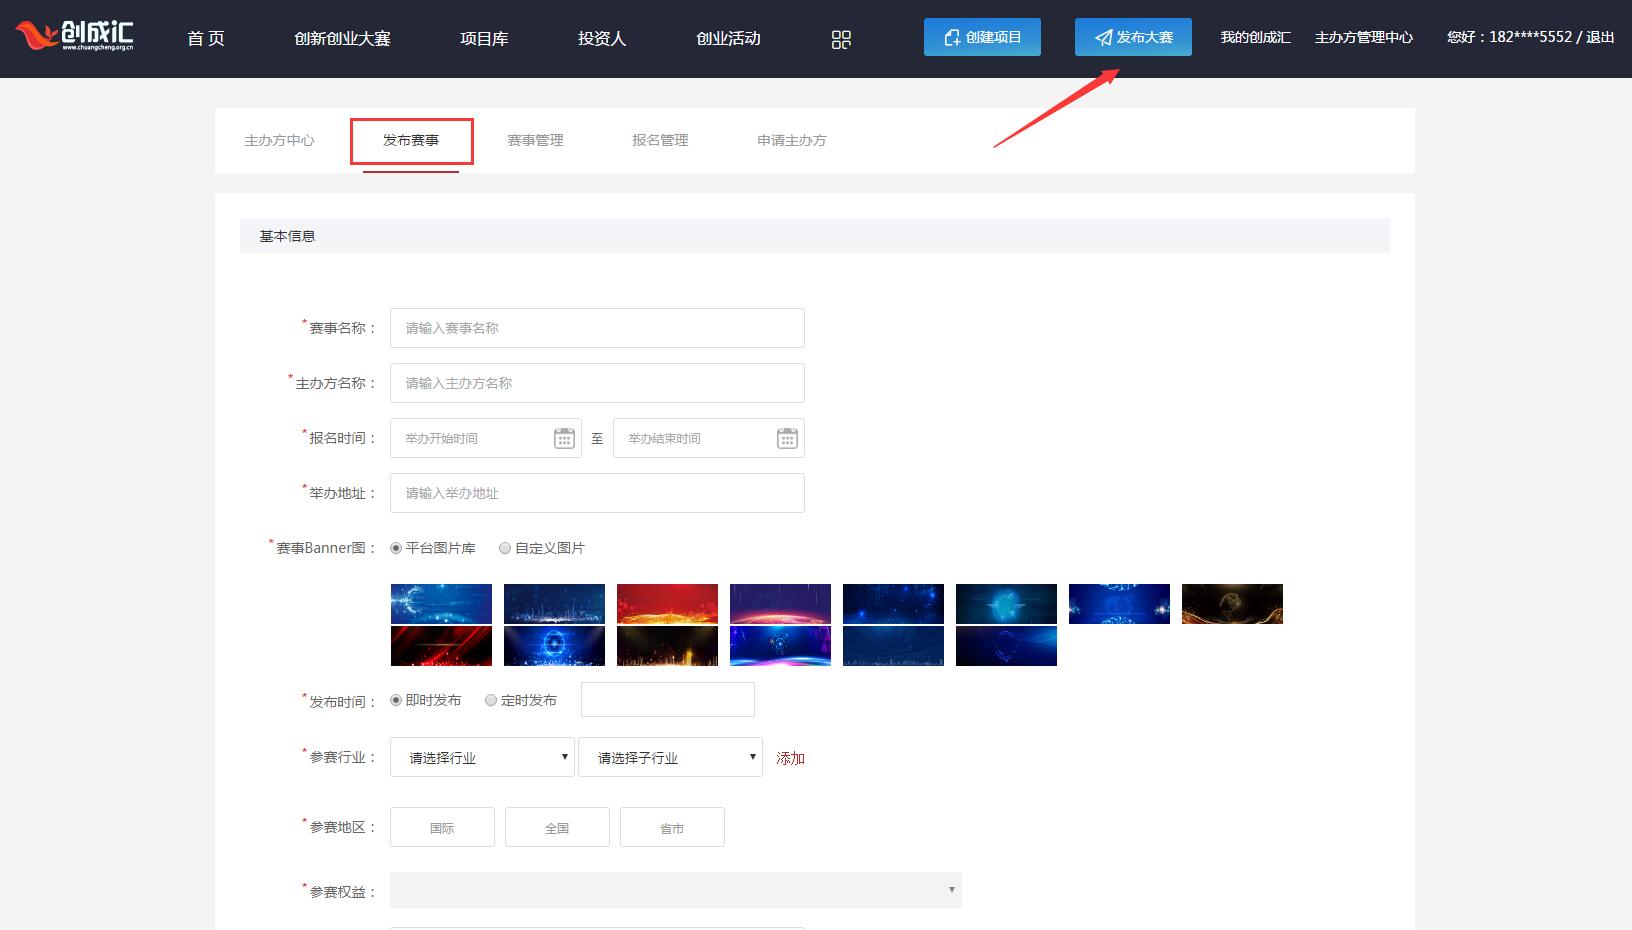Choose the 全国 region button
Image resolution: width=1632 pixels, height=930 pixels.
click(x=557, y=828)
